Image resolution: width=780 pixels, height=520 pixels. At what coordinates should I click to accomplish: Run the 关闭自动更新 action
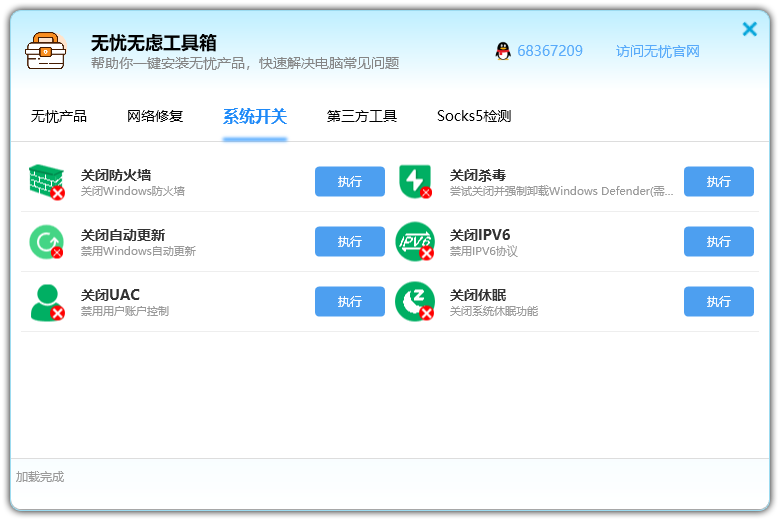click(350, 242)
